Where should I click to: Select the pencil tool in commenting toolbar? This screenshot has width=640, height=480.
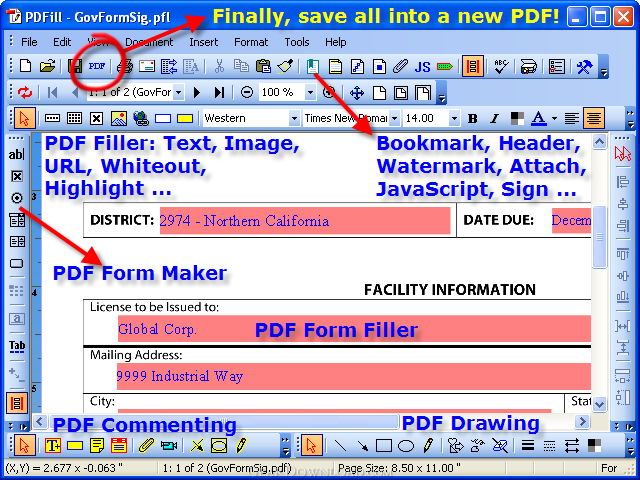pos(242,445)
